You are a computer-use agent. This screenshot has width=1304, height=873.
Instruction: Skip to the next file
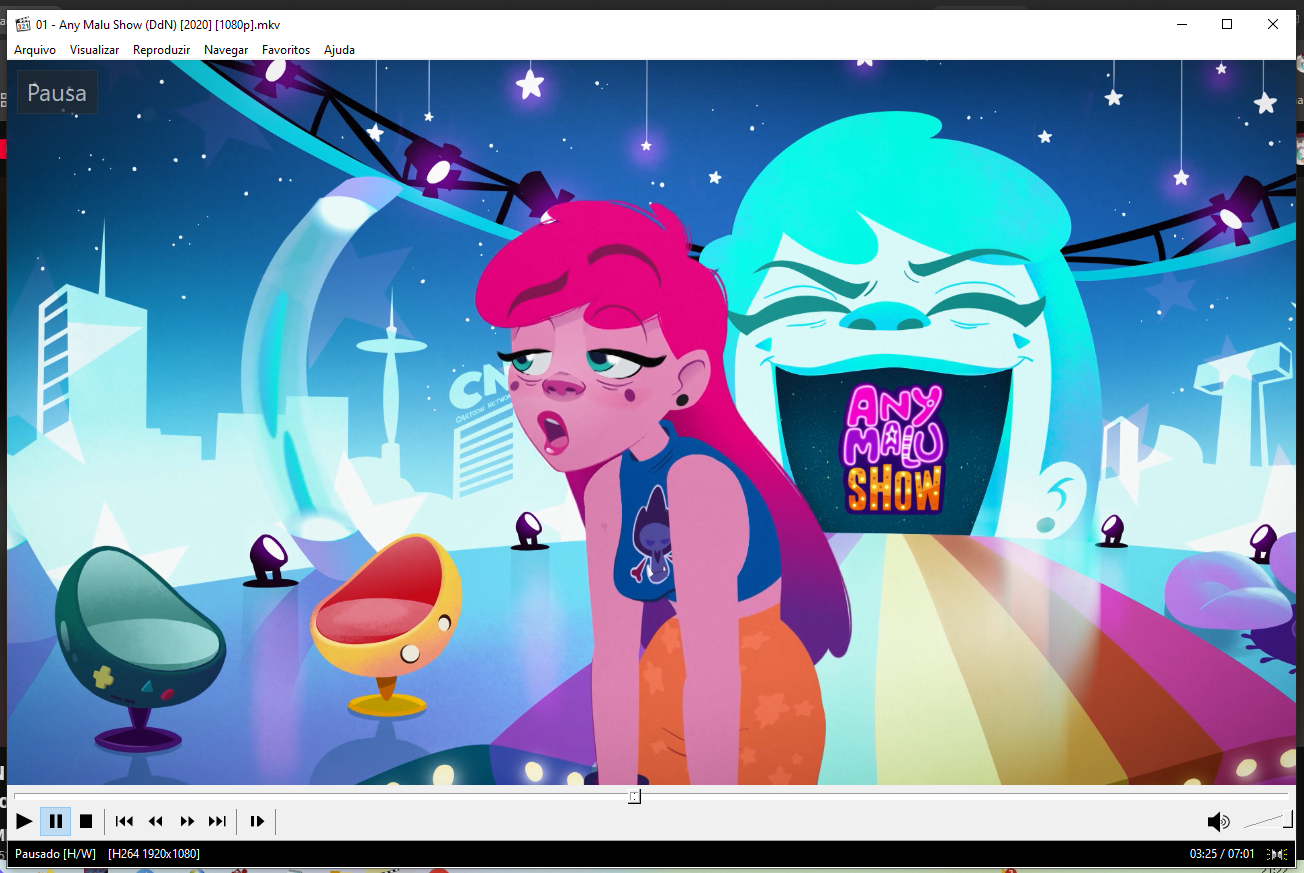[x=217, y=822]
